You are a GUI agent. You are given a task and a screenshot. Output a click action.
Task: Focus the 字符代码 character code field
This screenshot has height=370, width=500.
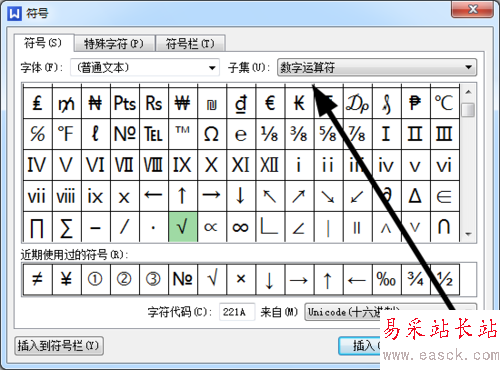click(x=237, y=312)
